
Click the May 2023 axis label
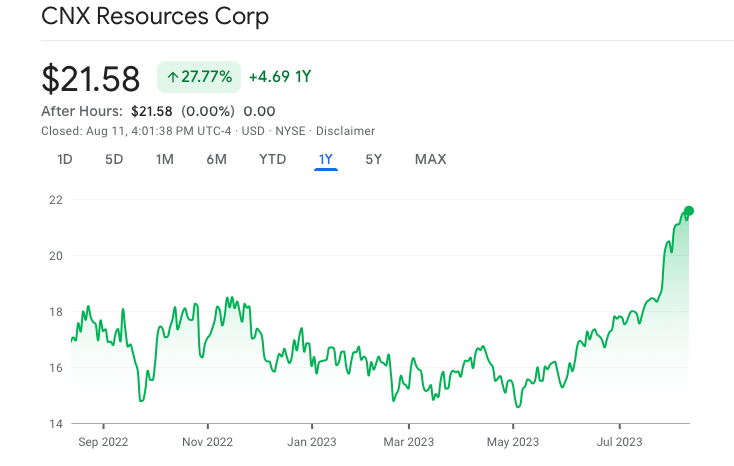513,442
